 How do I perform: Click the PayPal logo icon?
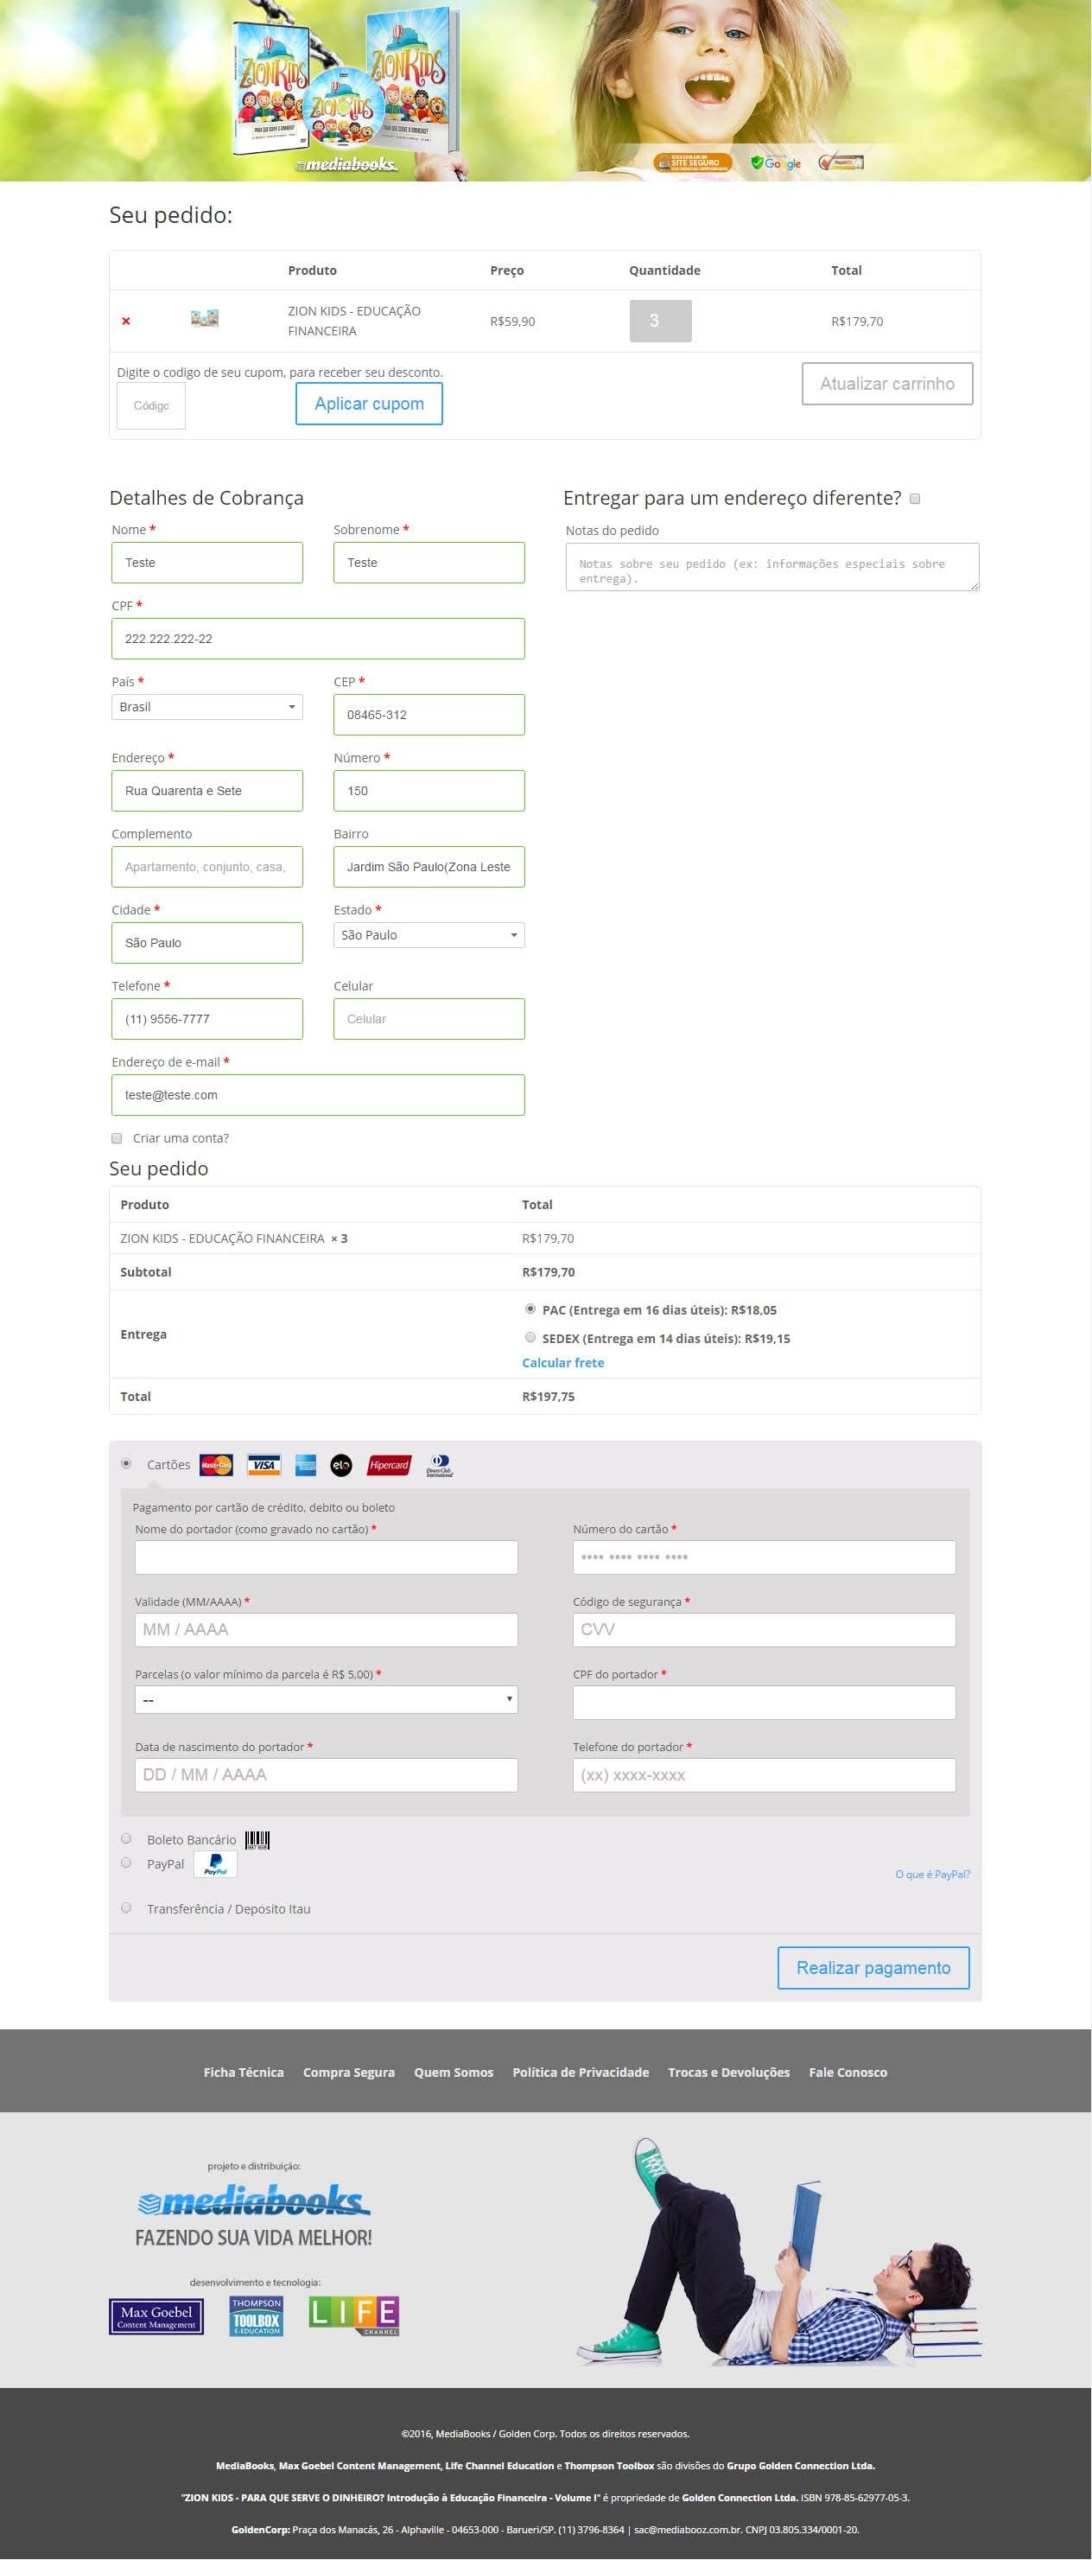(x=215, y=1865)
